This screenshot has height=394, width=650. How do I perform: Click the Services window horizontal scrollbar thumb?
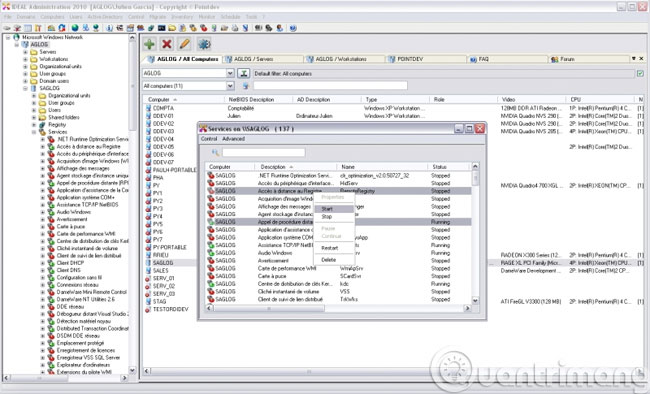[269, 308]
